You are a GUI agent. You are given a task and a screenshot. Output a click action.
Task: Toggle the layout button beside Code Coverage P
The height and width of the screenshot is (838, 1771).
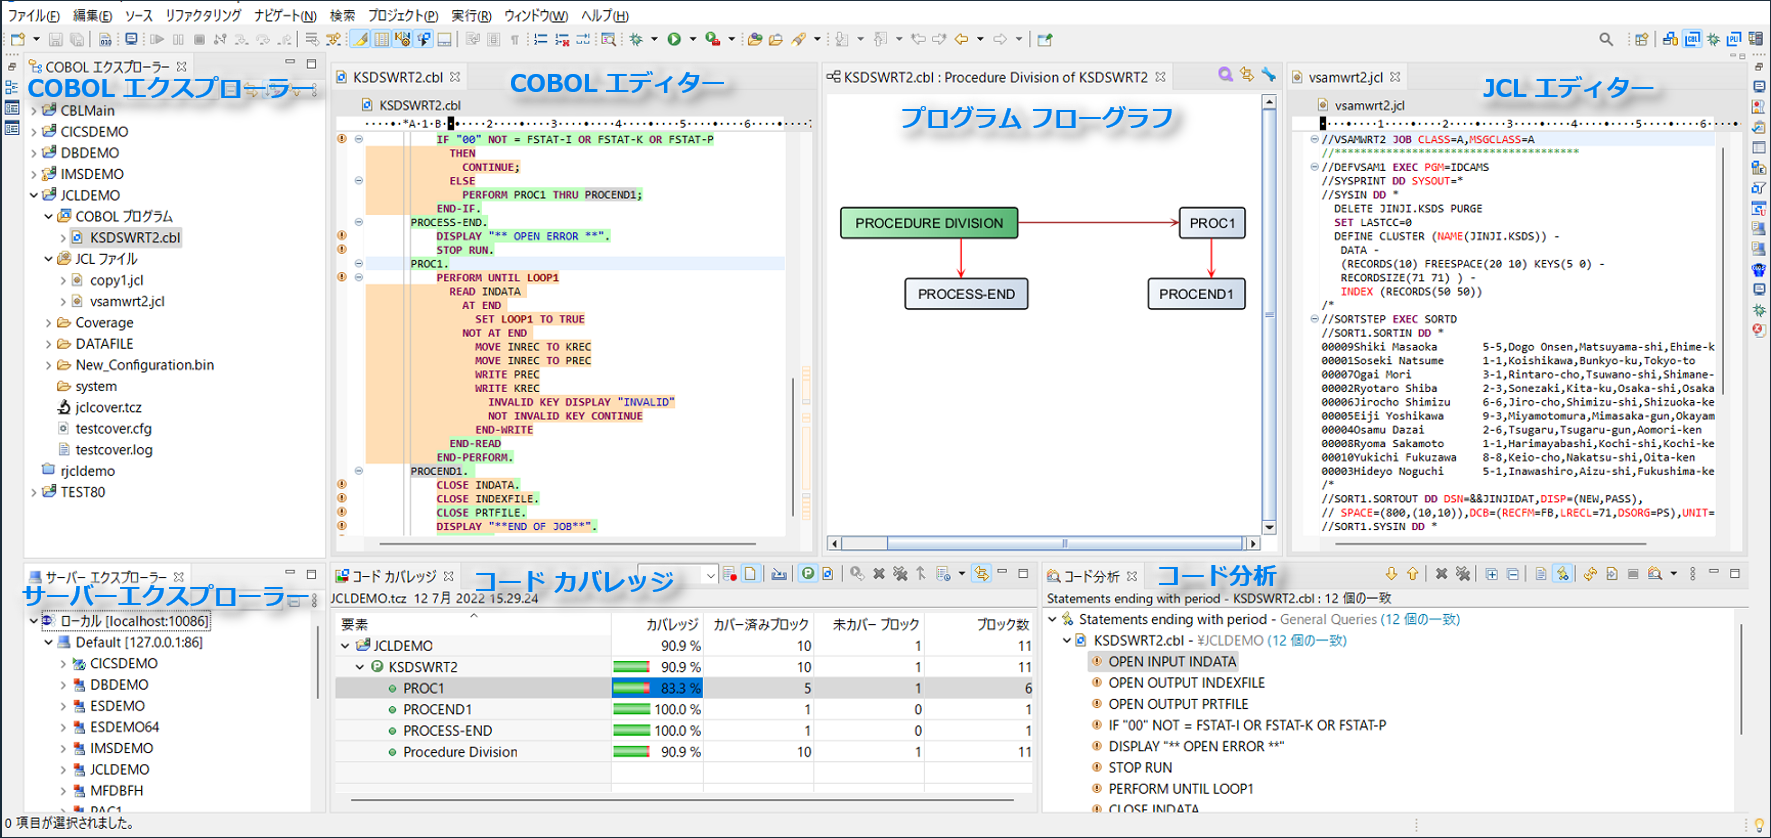pos(828,574)
